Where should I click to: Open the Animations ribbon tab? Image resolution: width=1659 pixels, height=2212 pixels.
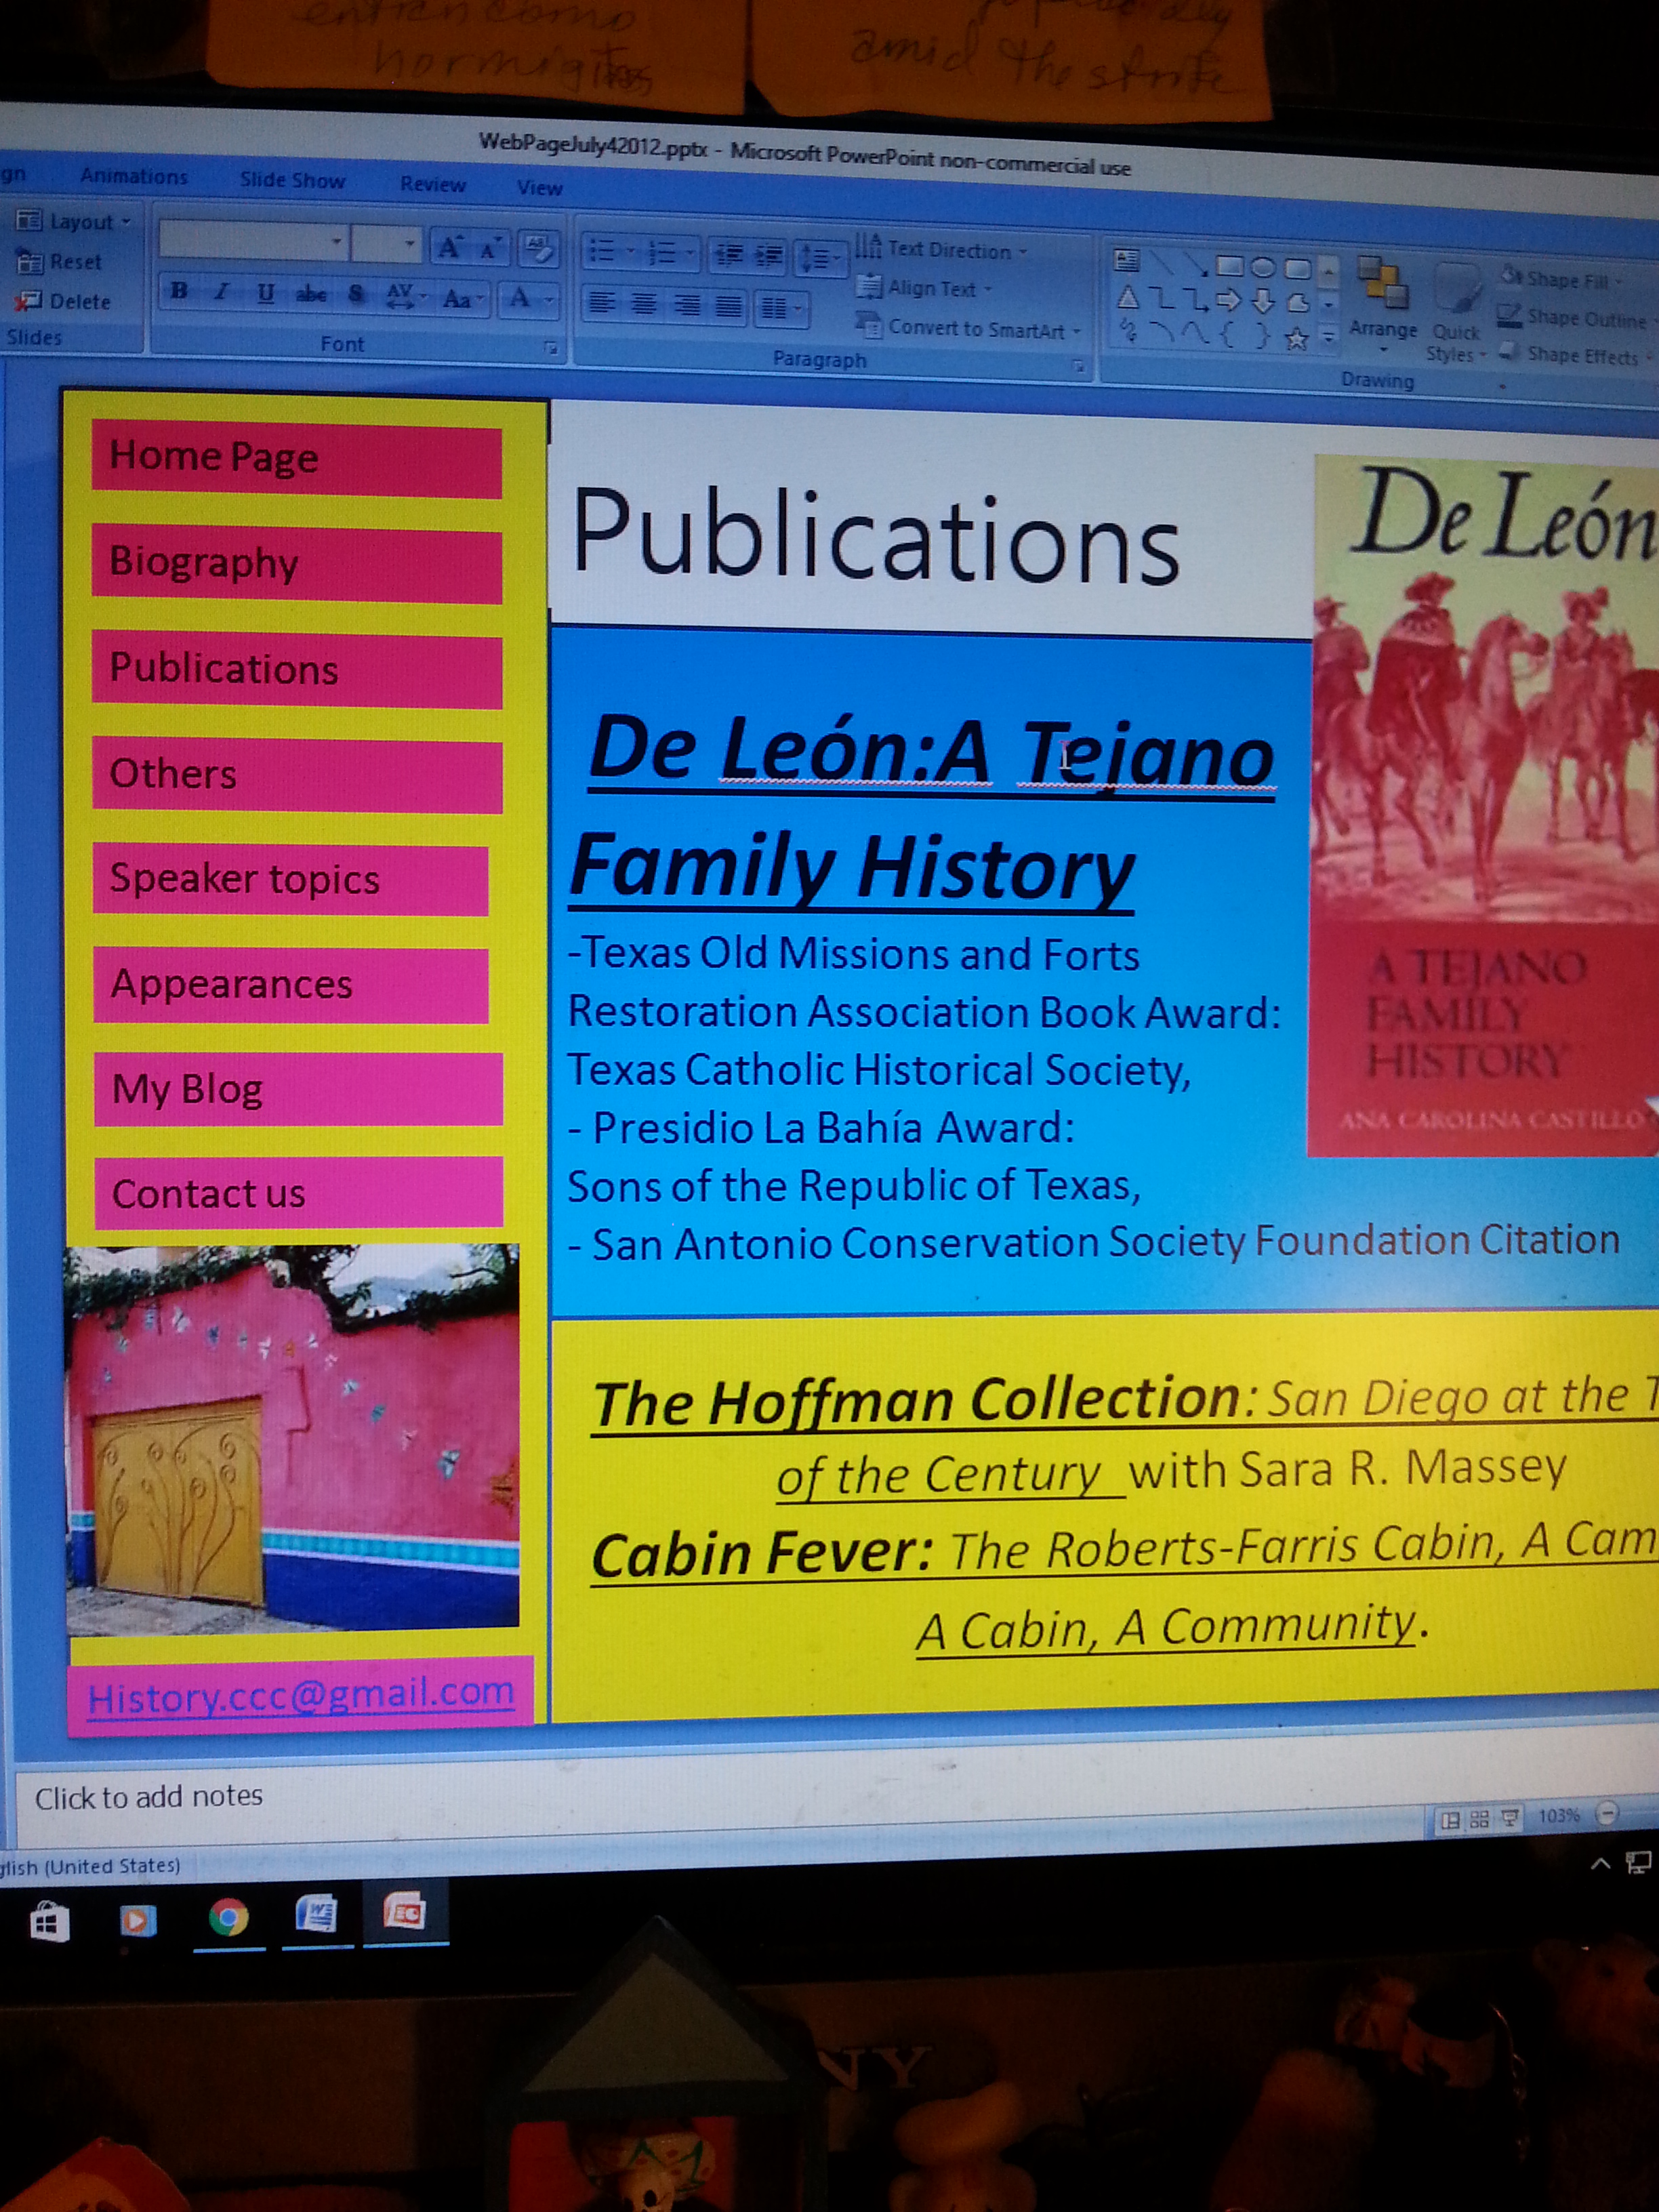(x=134, y=176)
